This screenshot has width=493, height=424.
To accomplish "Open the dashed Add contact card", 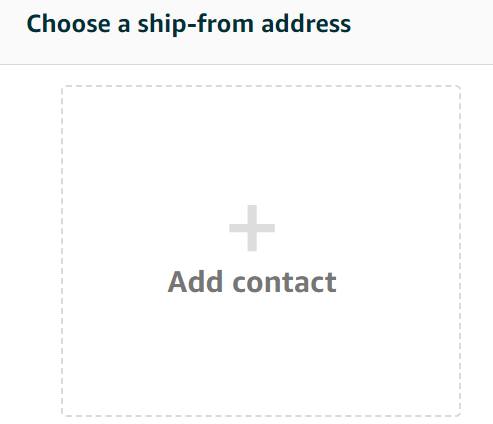I will click(x=261, y=251).
